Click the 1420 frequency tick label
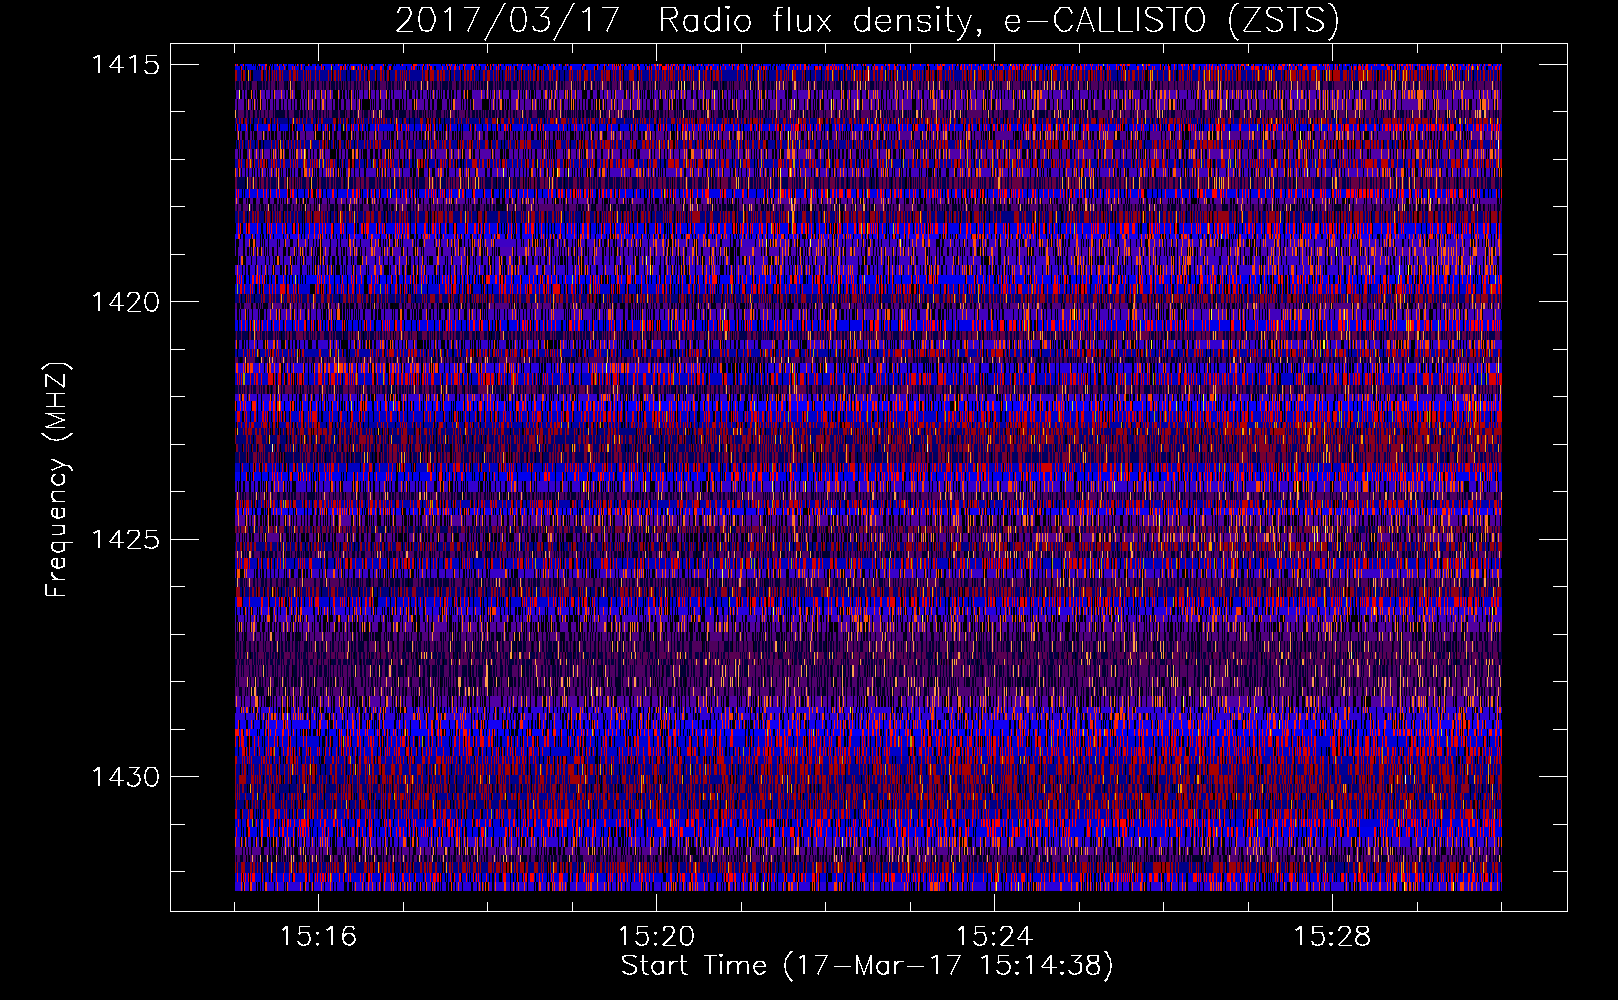The image size is (1618, 1000). click(125, 302)
